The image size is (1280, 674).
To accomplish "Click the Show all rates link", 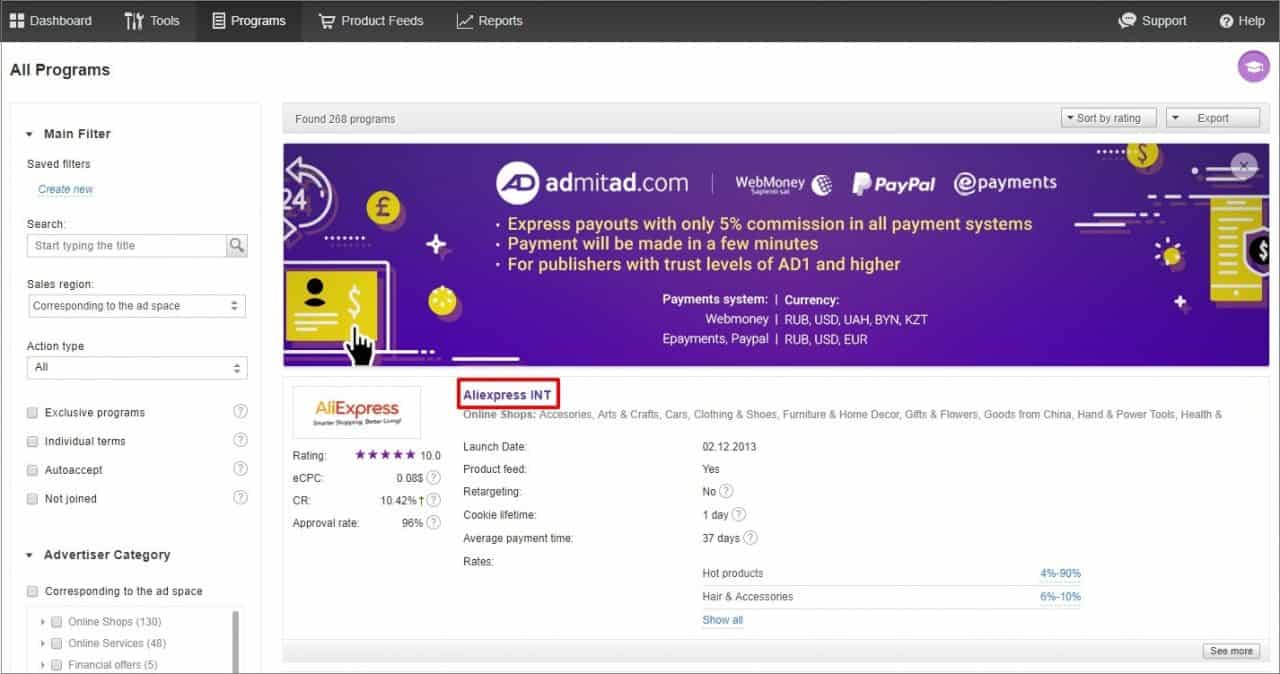I will click(x=722, y=620).
